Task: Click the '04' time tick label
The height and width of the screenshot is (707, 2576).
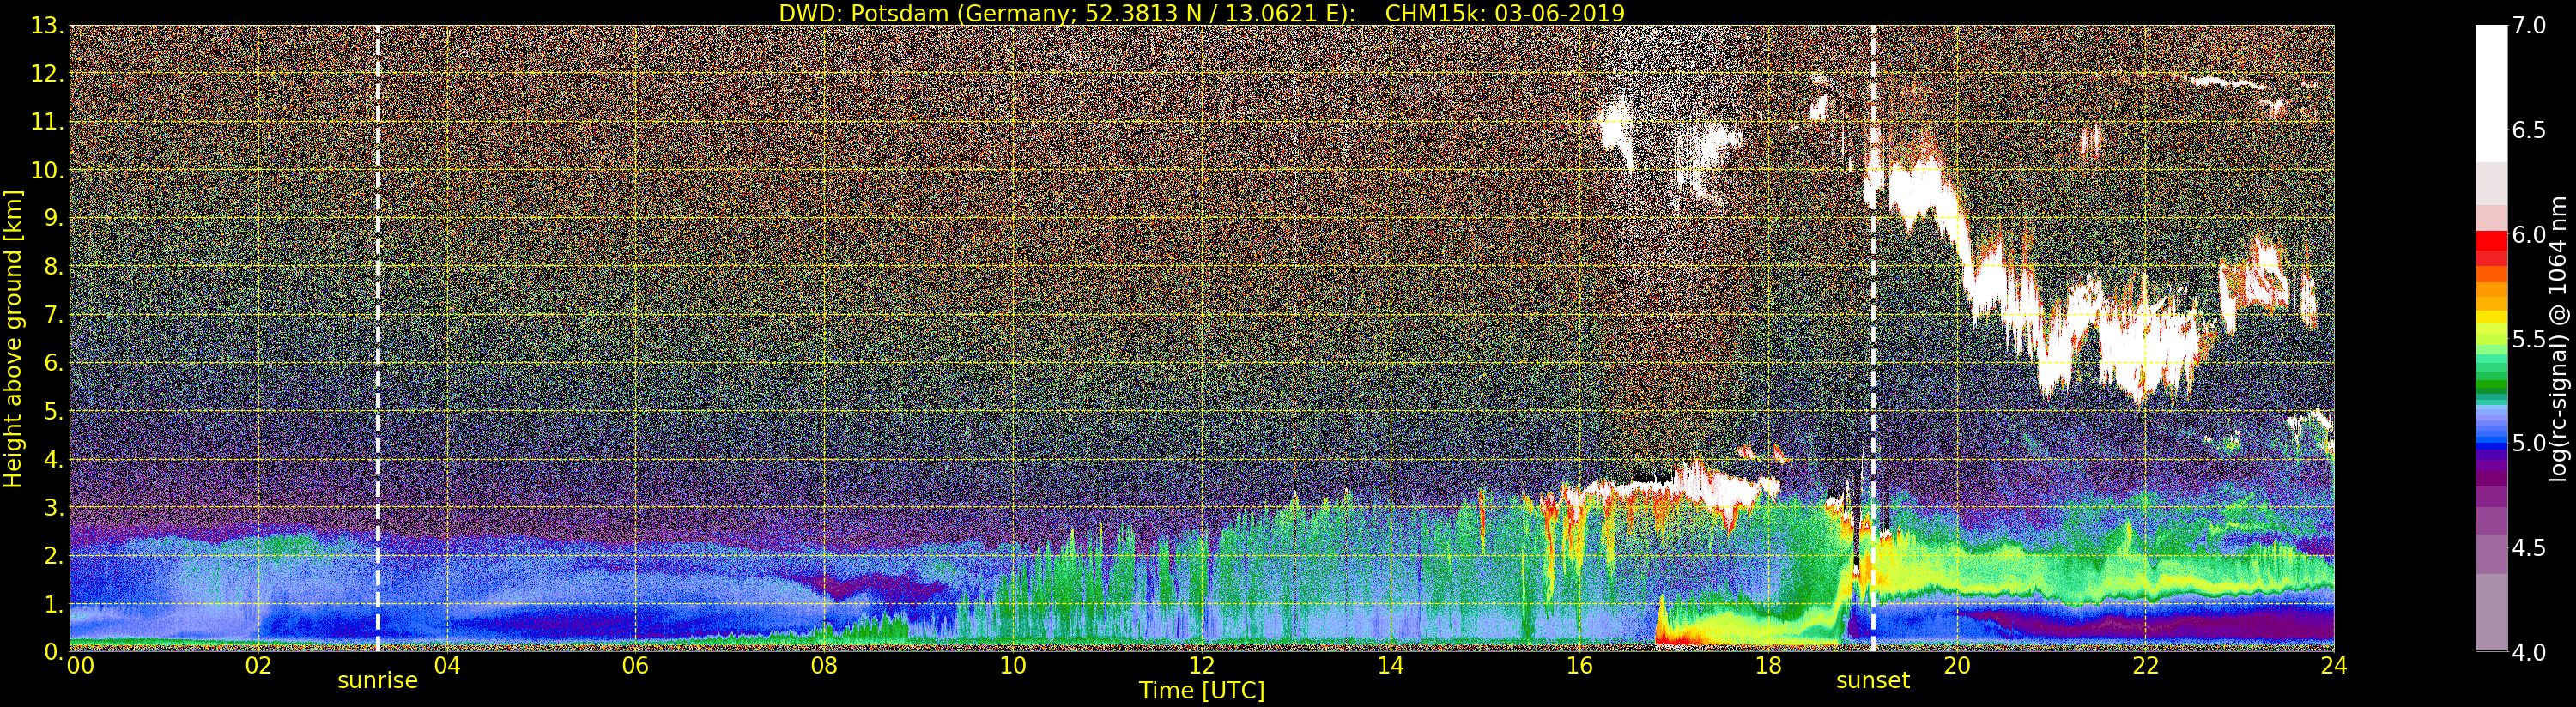Action: (x=447, y=665)
